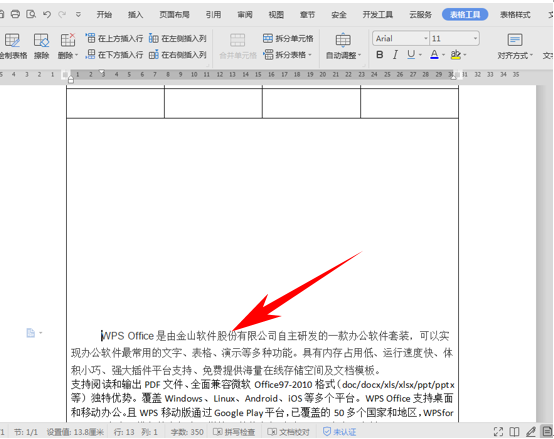Open the 删除 table delete dropdown
Viewport: 554px width, 439px height.
click(x=67, y=46)
